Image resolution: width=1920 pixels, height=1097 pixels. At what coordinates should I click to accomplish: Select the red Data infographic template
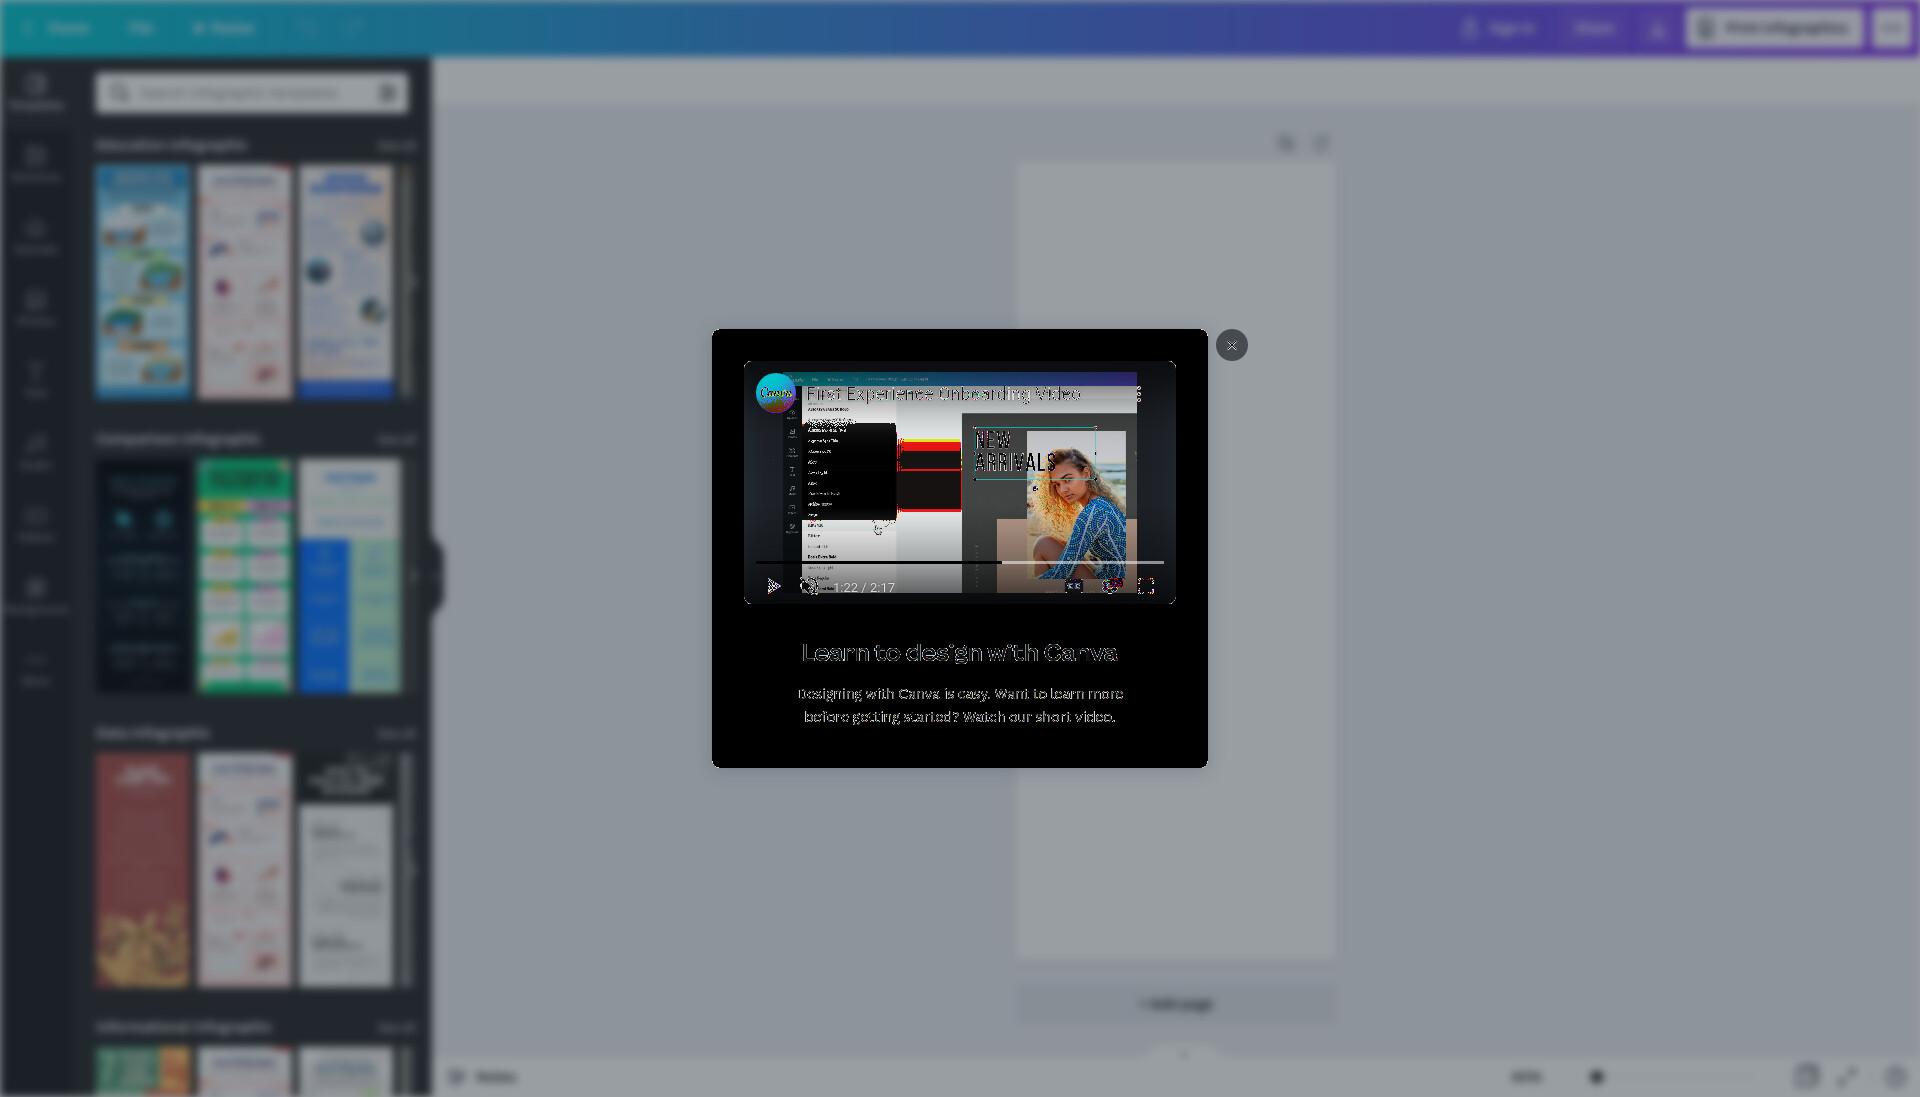pyautogui.click(x=143, y=870)
